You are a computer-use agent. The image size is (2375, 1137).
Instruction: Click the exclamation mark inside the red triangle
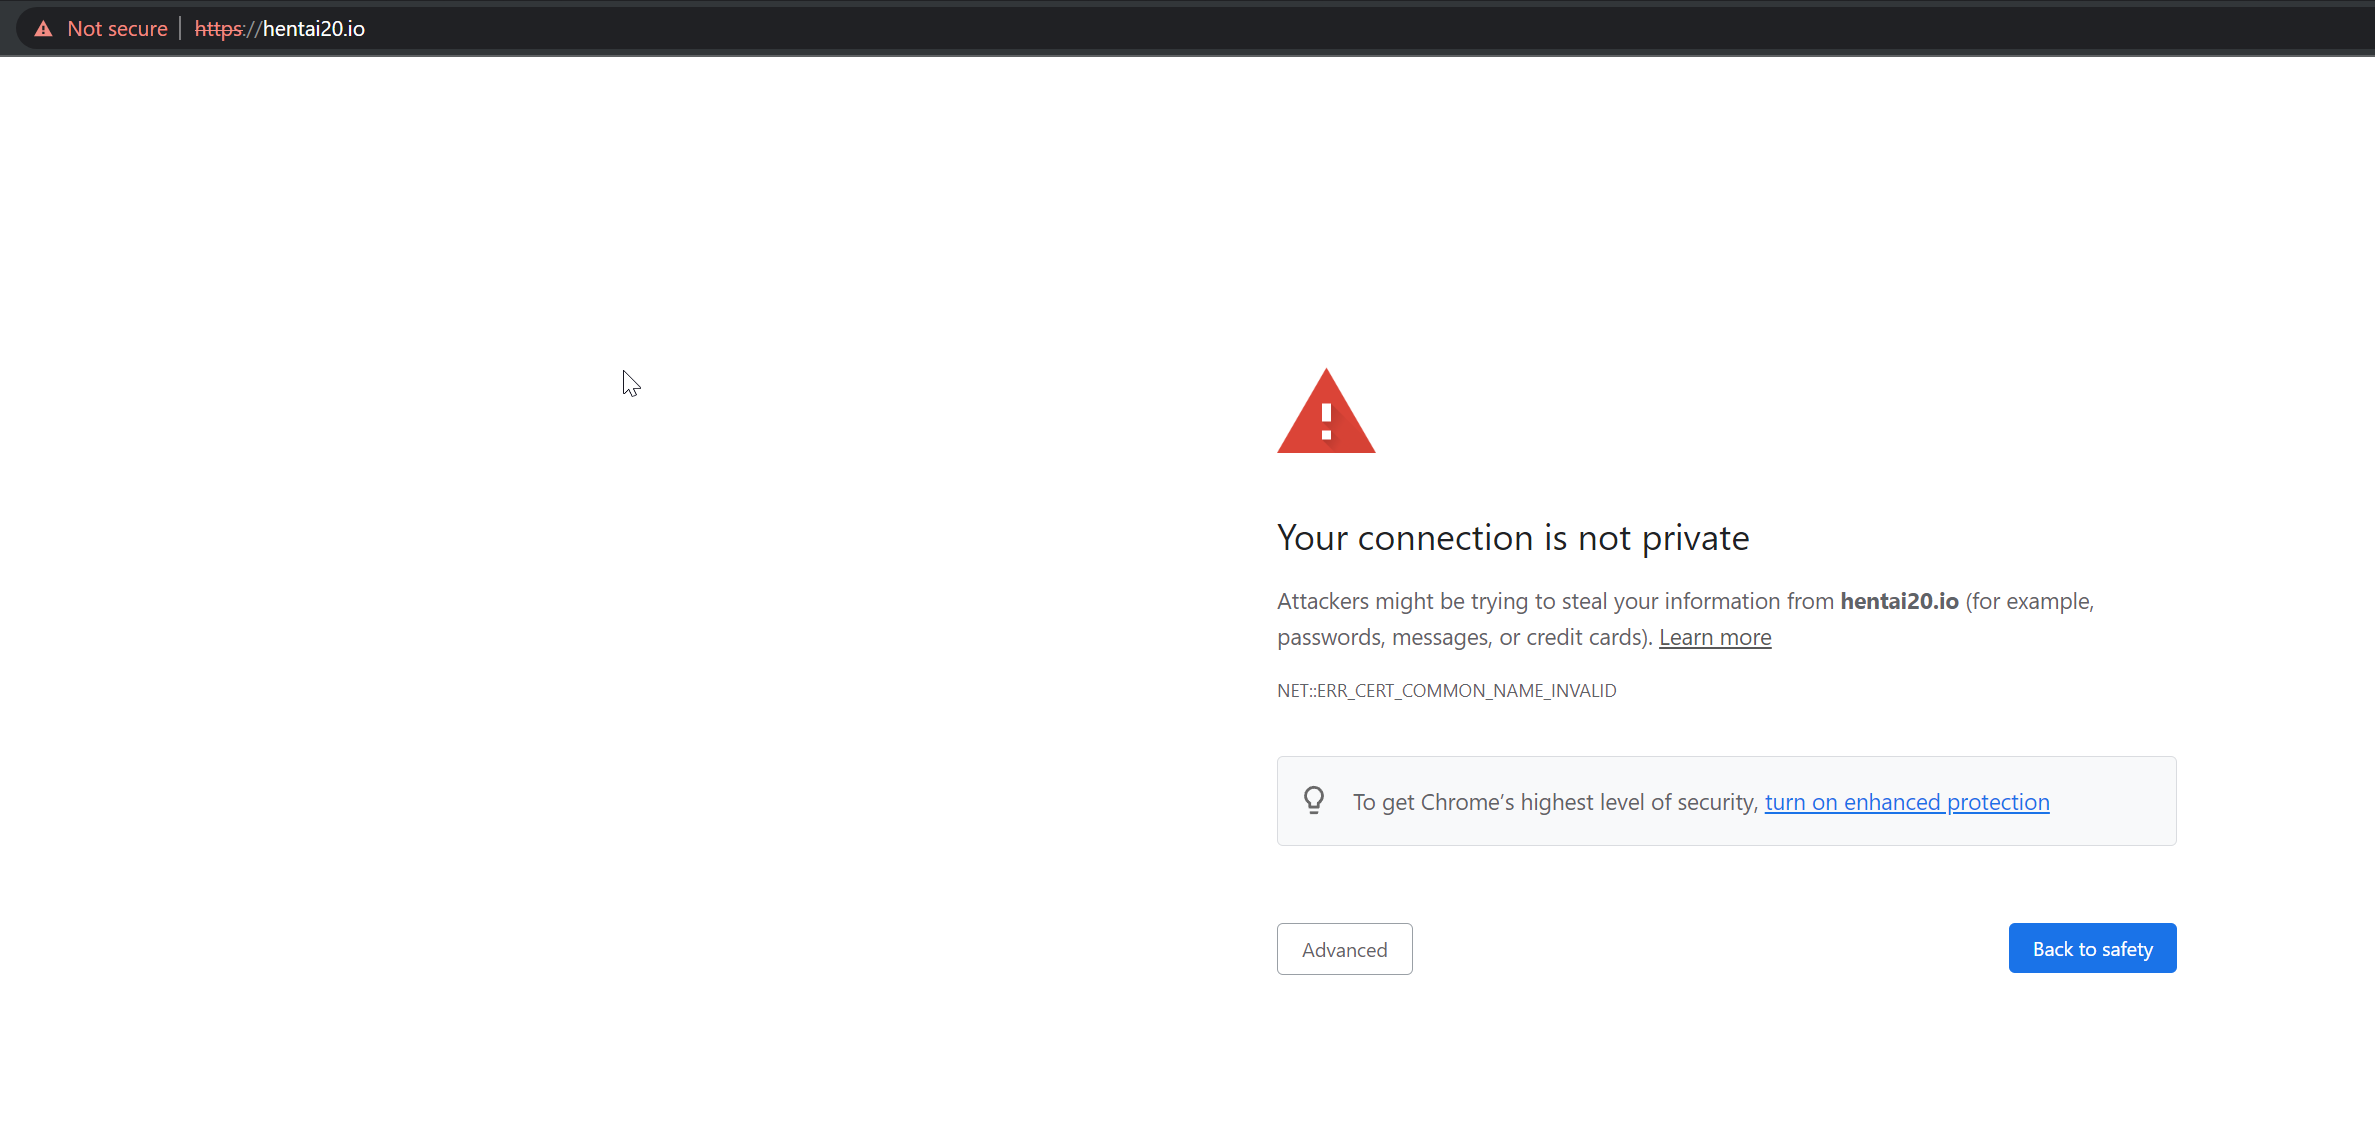(1326, 420)
